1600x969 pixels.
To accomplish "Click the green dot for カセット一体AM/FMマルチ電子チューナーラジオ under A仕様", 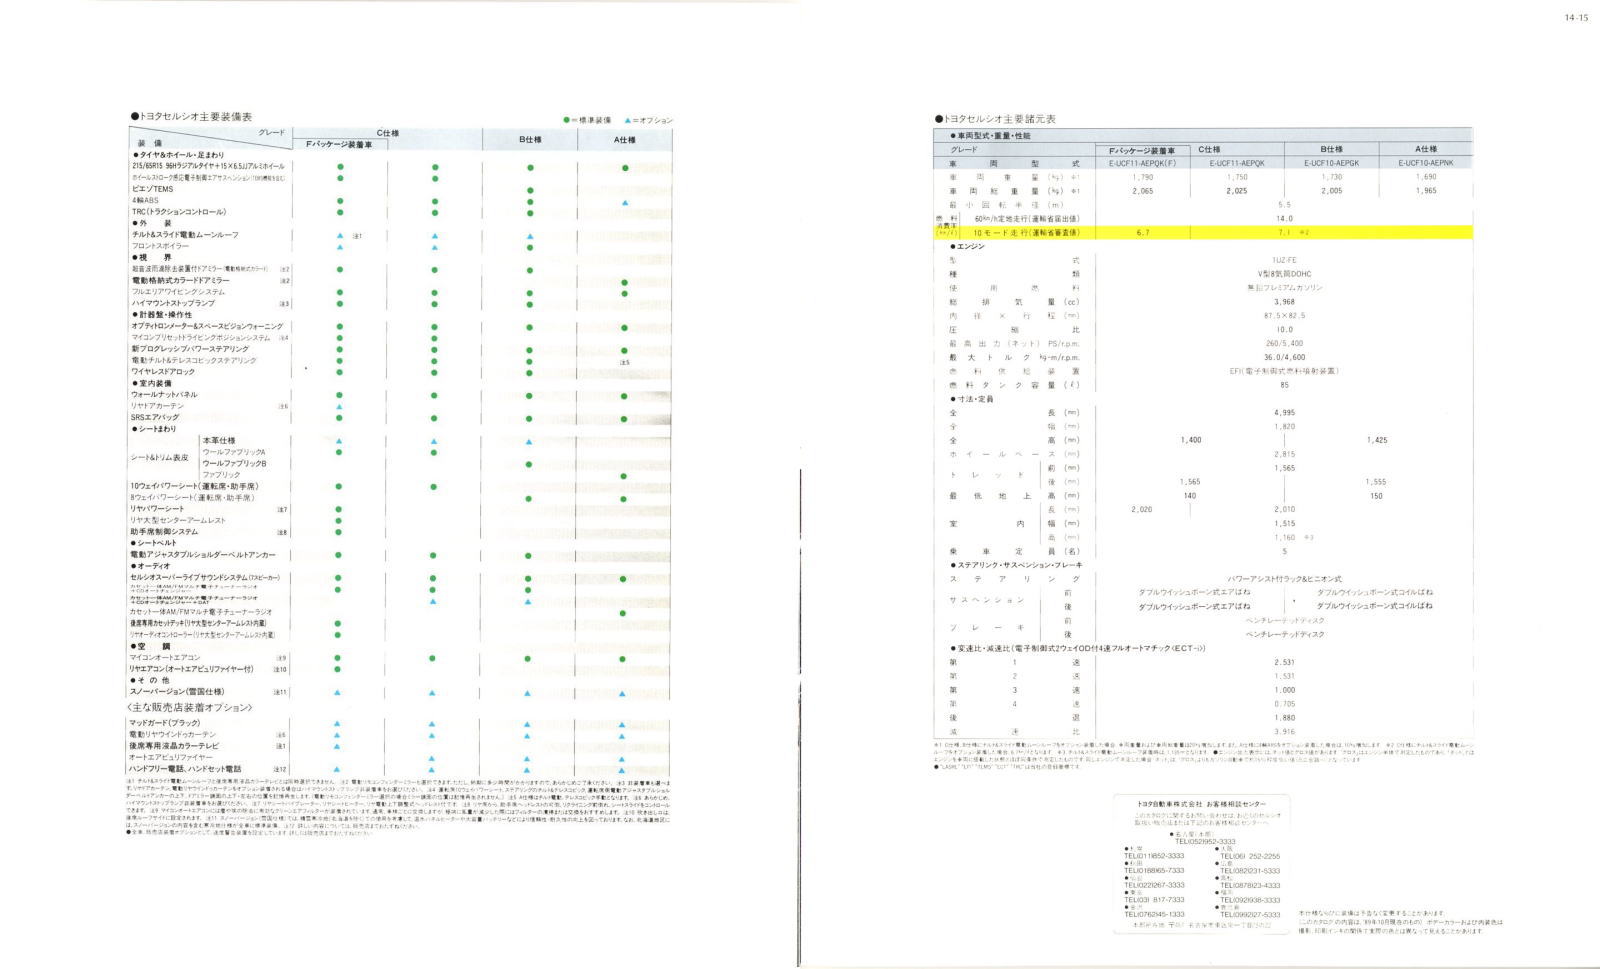I will pos(623,613).
